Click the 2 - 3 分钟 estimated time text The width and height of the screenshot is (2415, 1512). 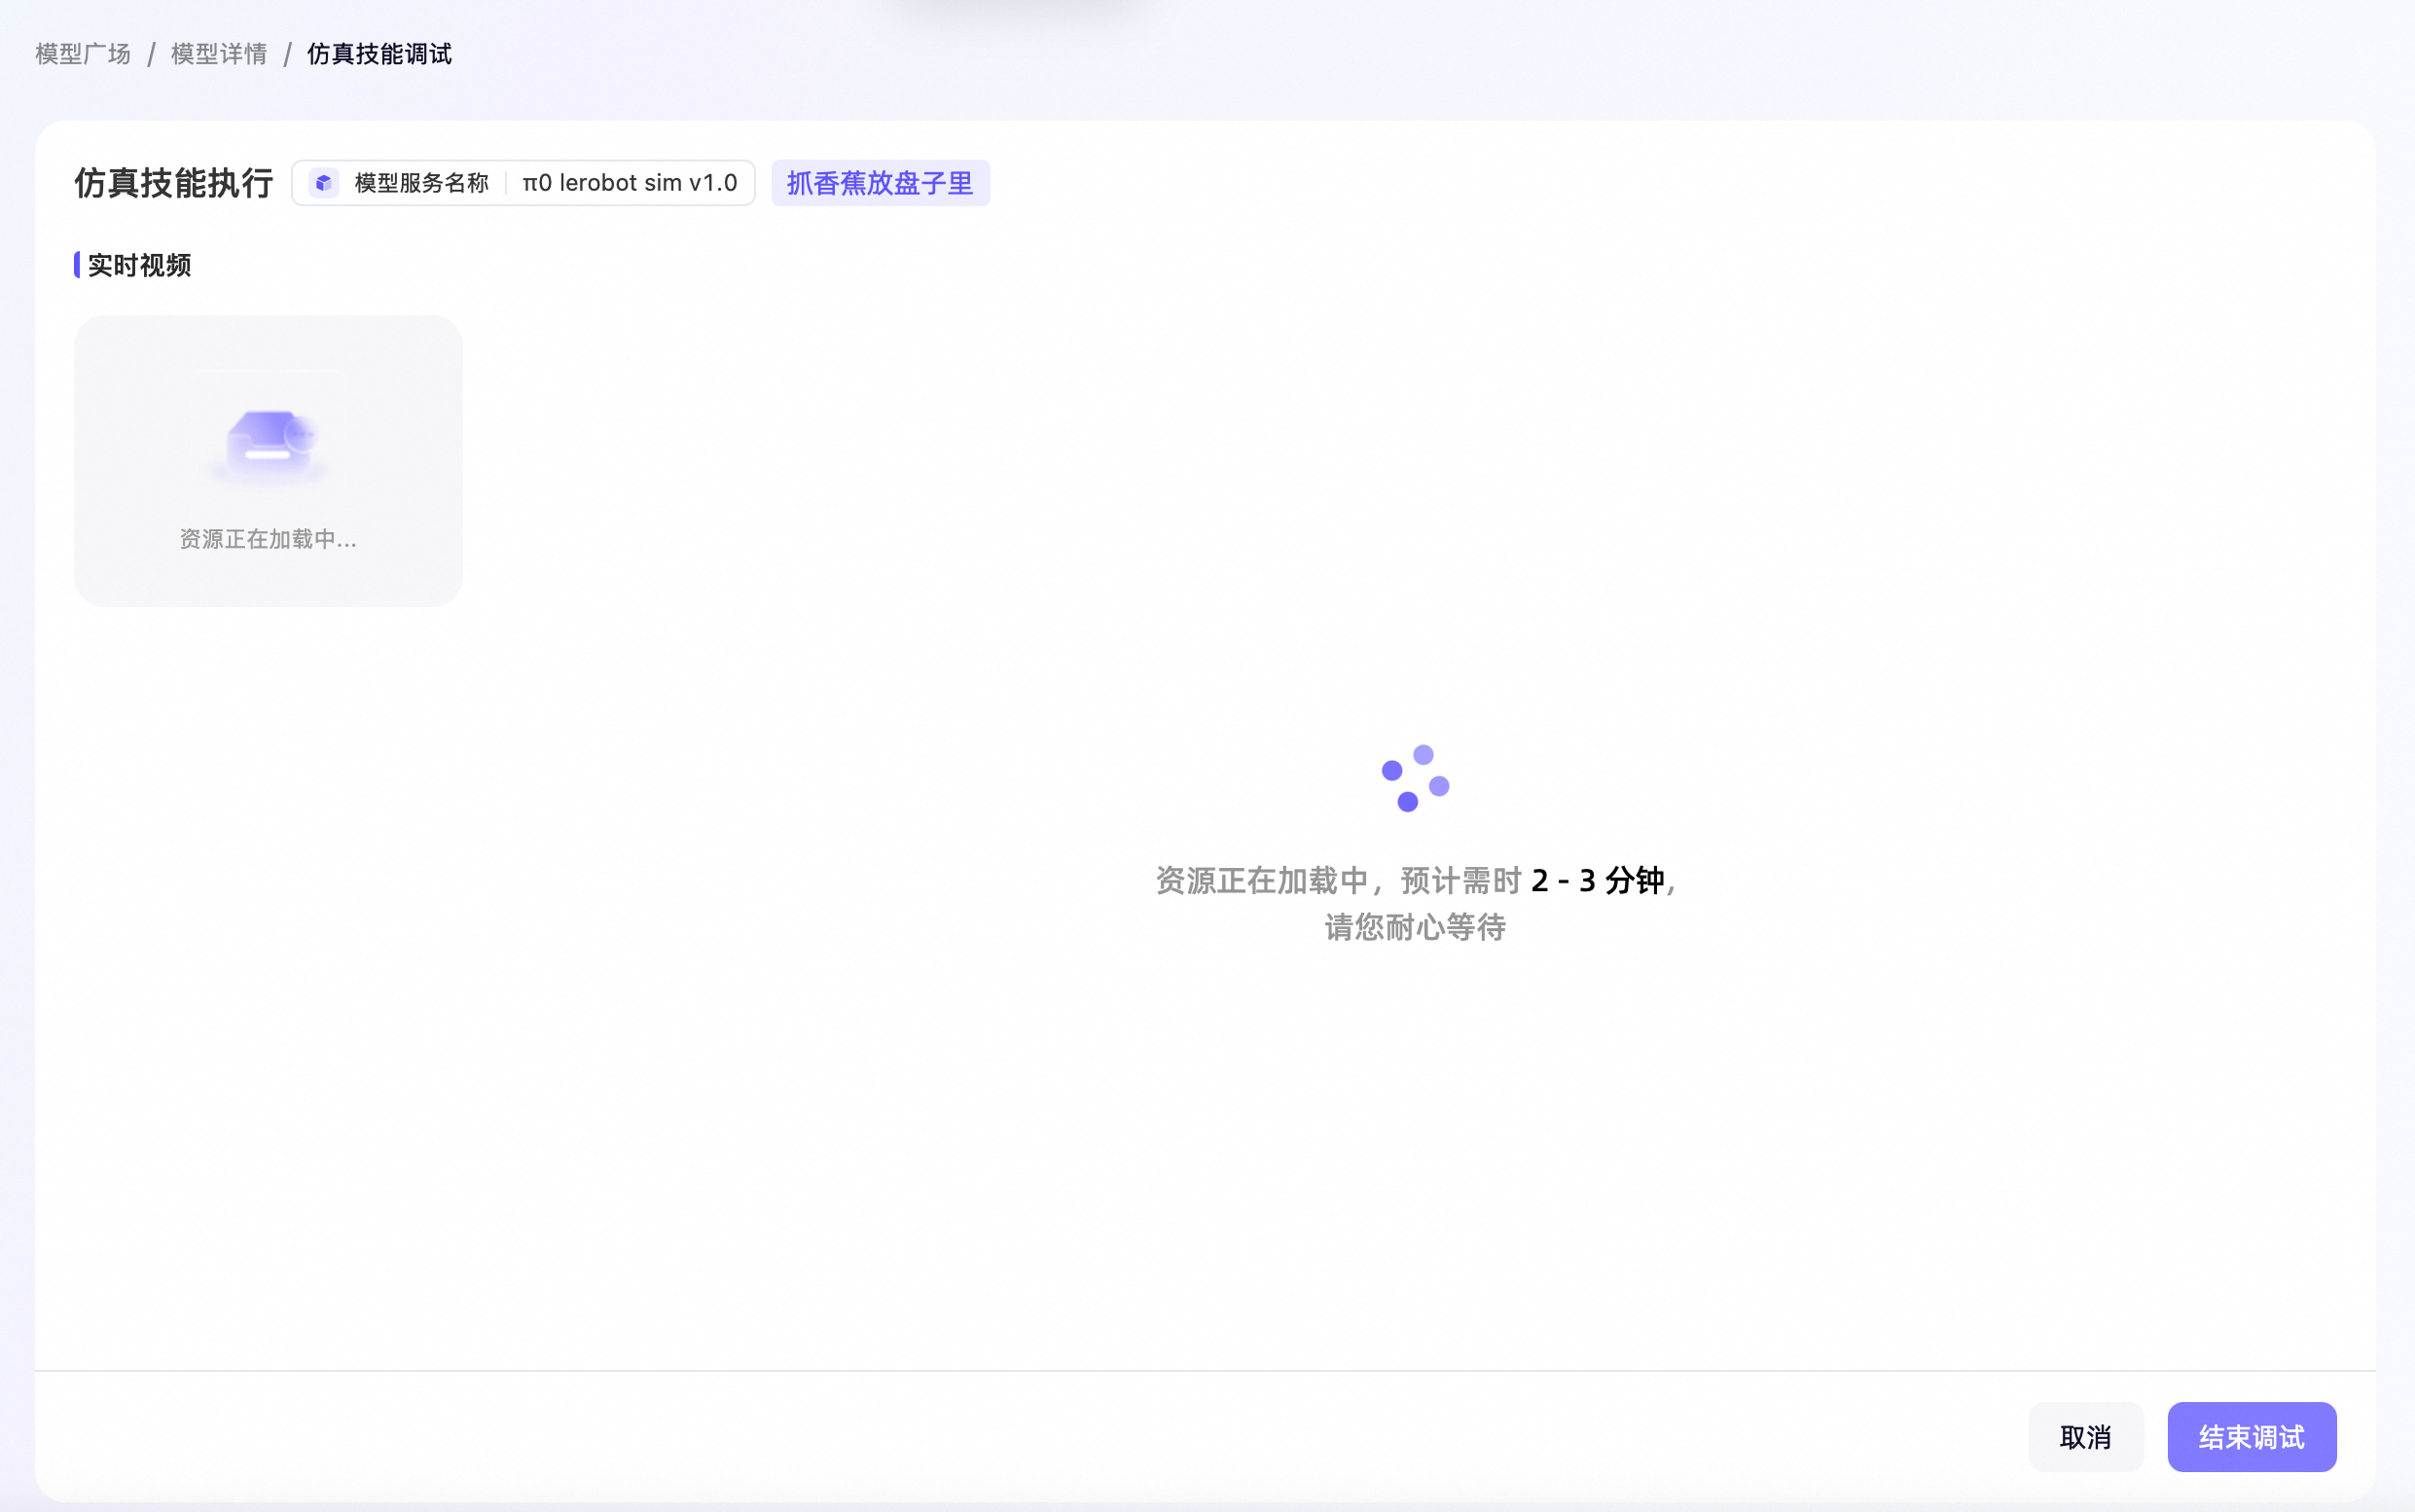point(1597,880)
